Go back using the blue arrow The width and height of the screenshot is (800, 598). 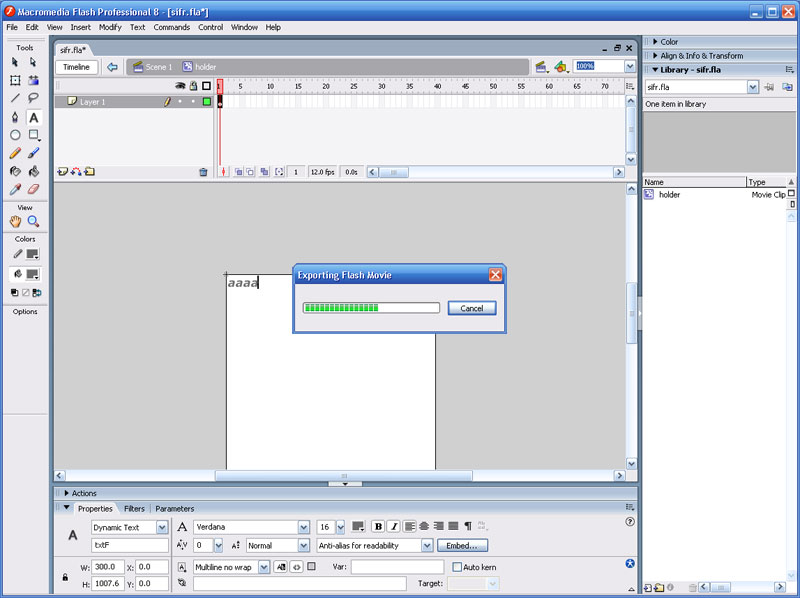(112, 67)
